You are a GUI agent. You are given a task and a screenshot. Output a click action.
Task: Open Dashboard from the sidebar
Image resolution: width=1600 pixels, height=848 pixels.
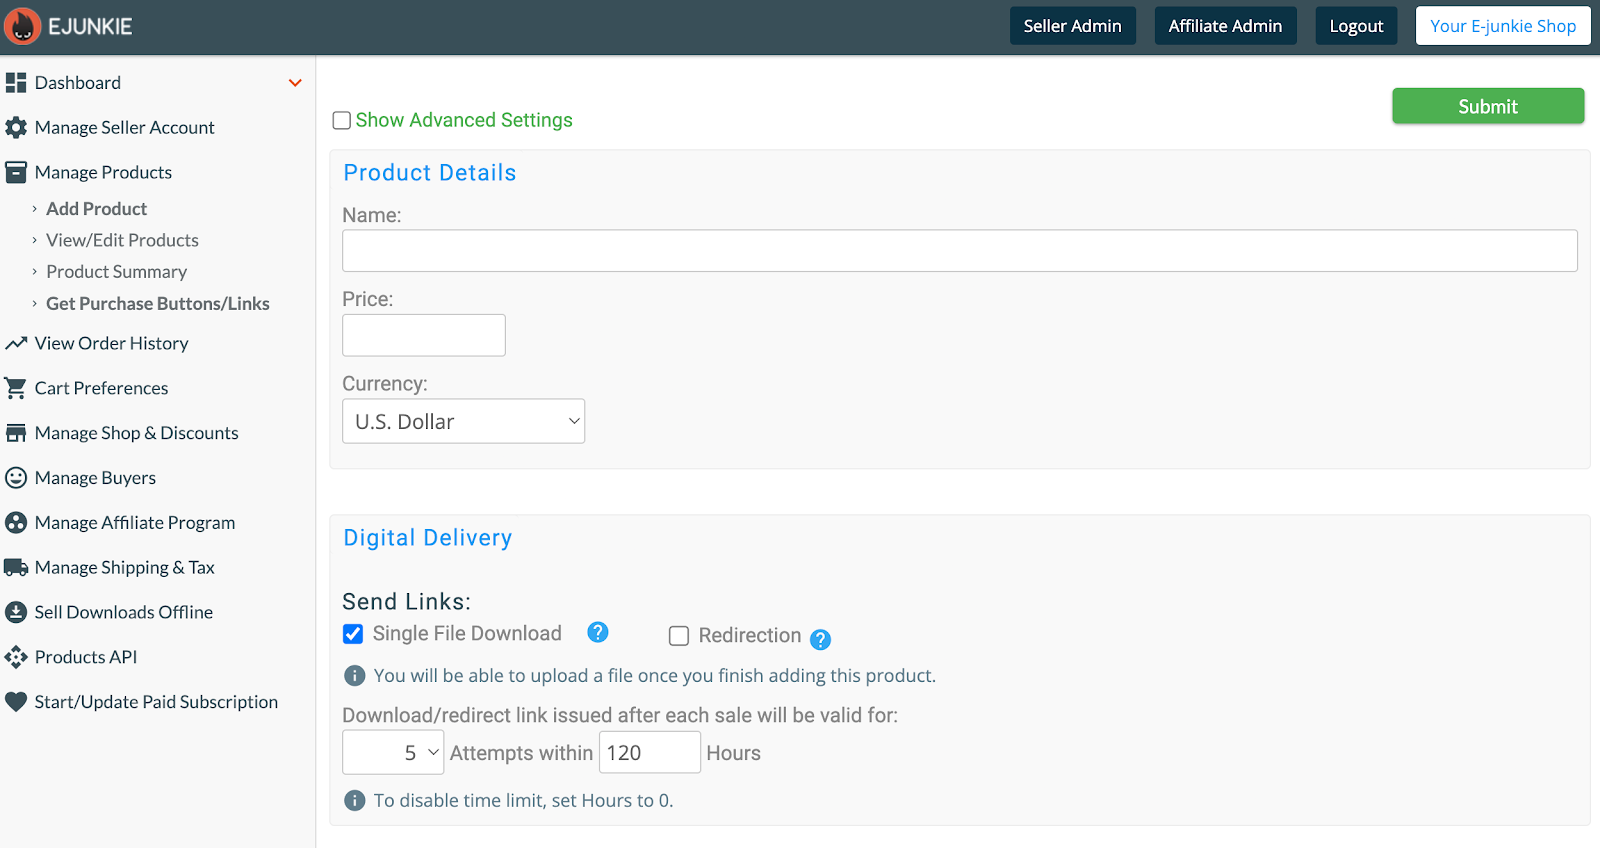point(78,83)
